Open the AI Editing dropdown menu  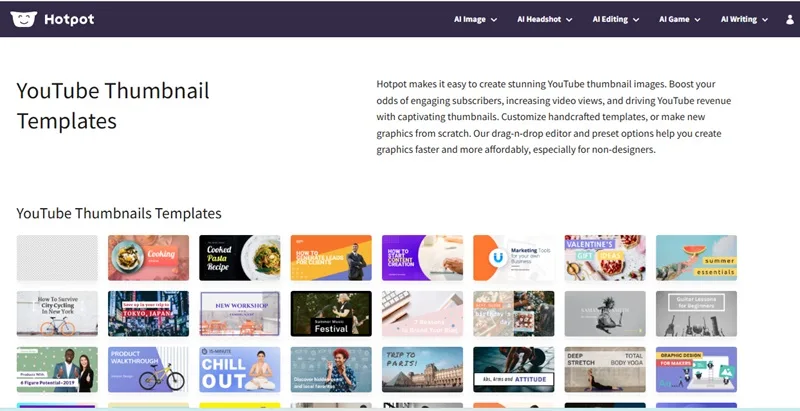click(616, 19)
